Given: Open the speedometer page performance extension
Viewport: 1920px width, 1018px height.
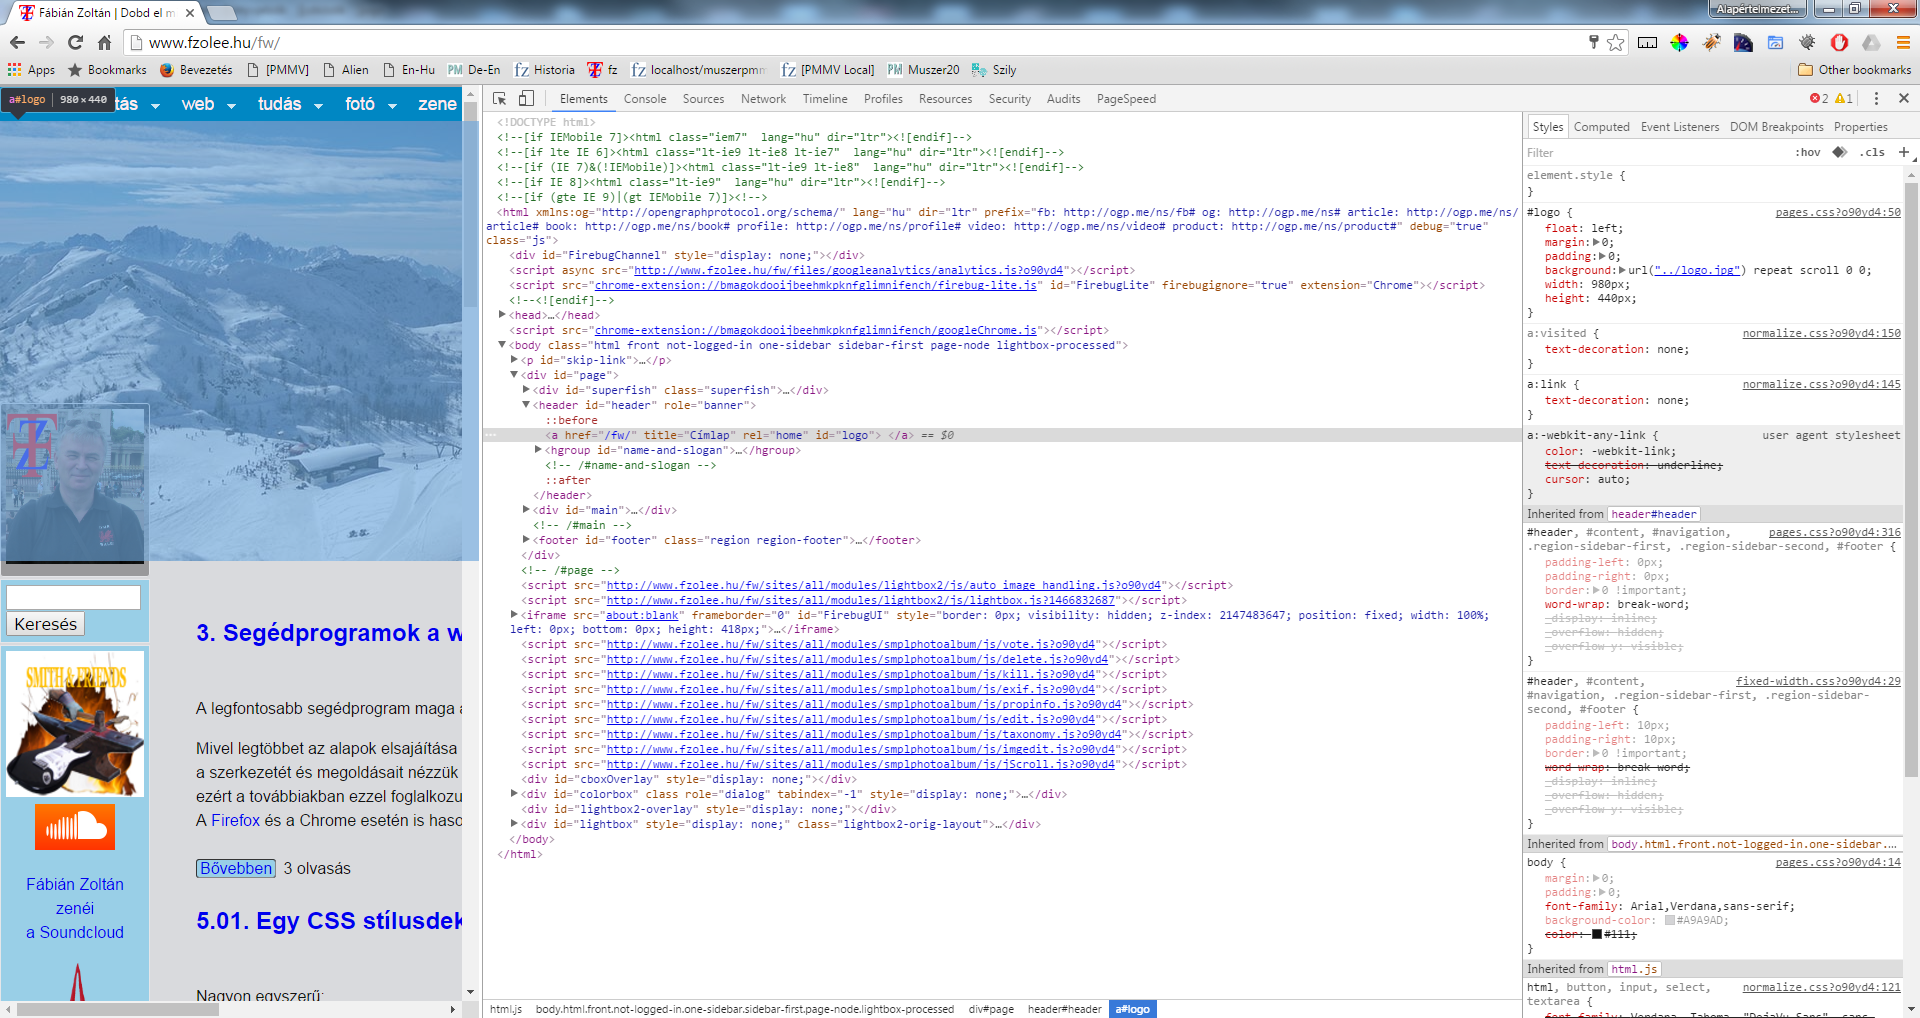Looking at the screenshot, I should (x=1743, y=42).
